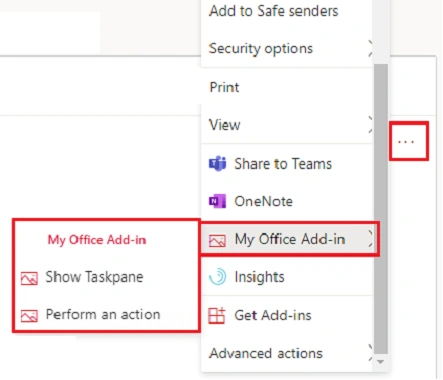Select Add to Safe senders
Screen dimensions: 443x380
[x=287, y=11]
